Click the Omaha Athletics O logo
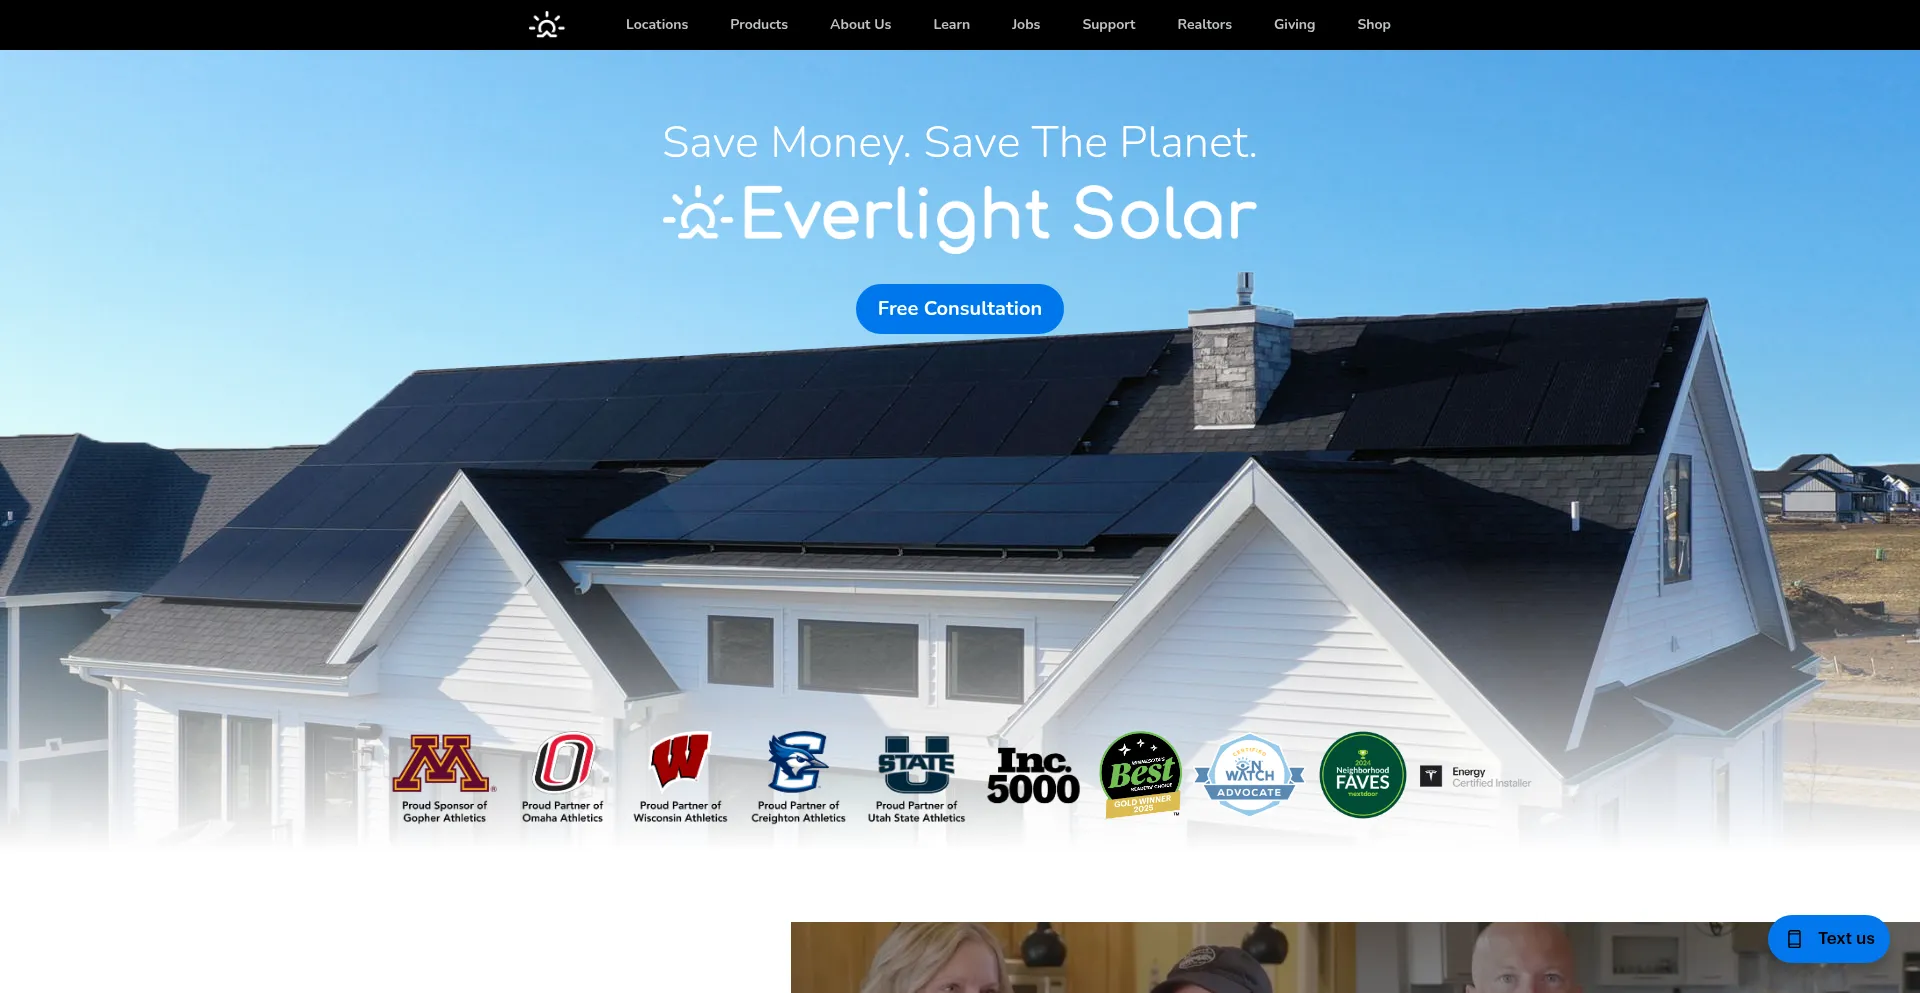Viewport: 1920px width, 993px height. [x=563, y=763]
